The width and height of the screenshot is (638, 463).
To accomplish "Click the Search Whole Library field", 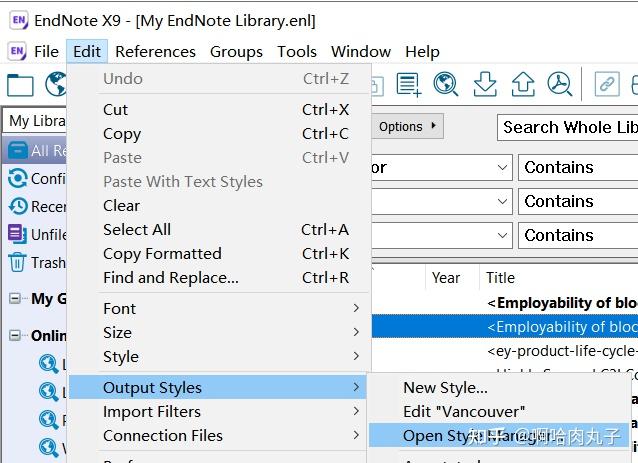I will [567, 127].
